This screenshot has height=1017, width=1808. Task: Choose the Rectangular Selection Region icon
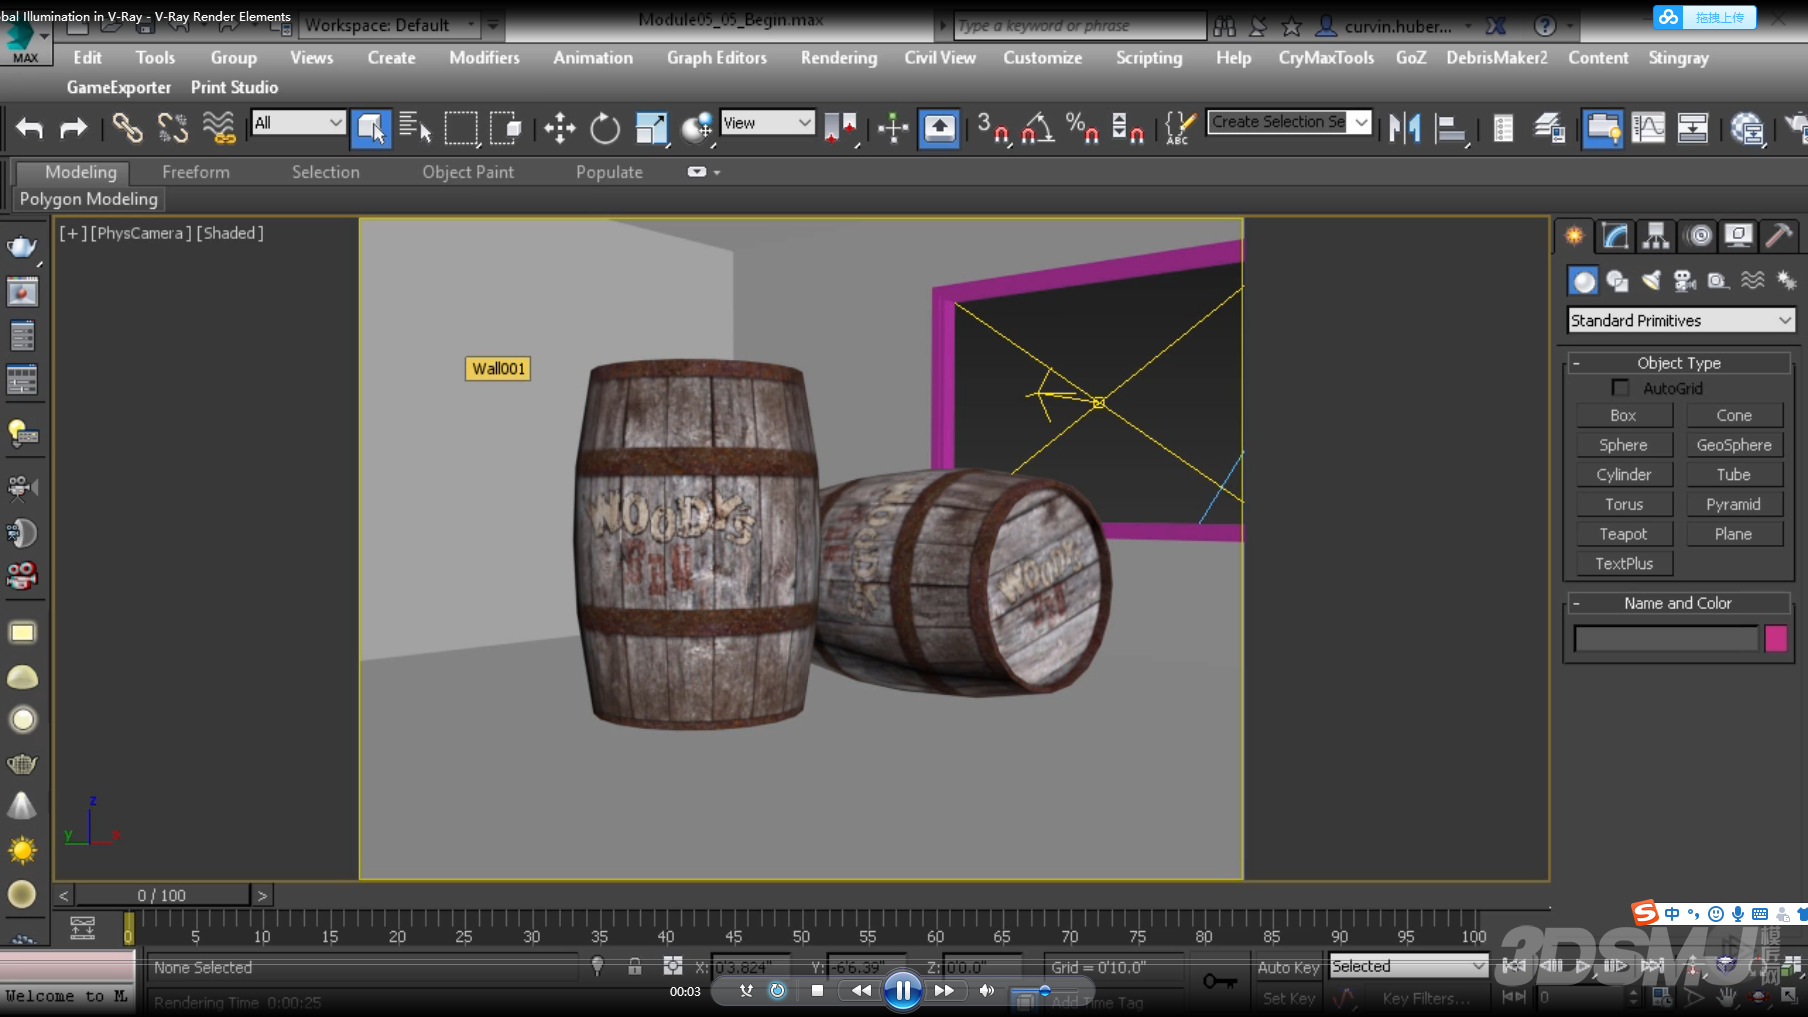tap(461, 128)
